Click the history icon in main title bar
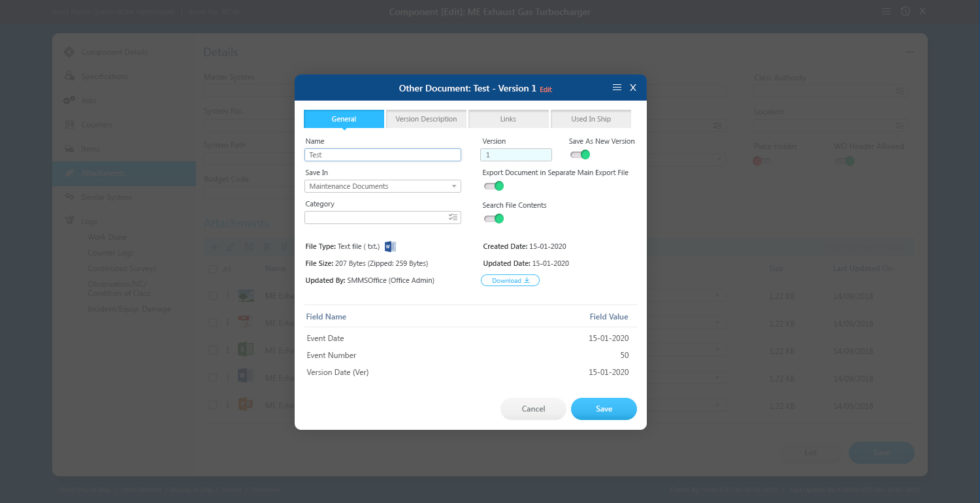980x503 pixels. [905, 11]
